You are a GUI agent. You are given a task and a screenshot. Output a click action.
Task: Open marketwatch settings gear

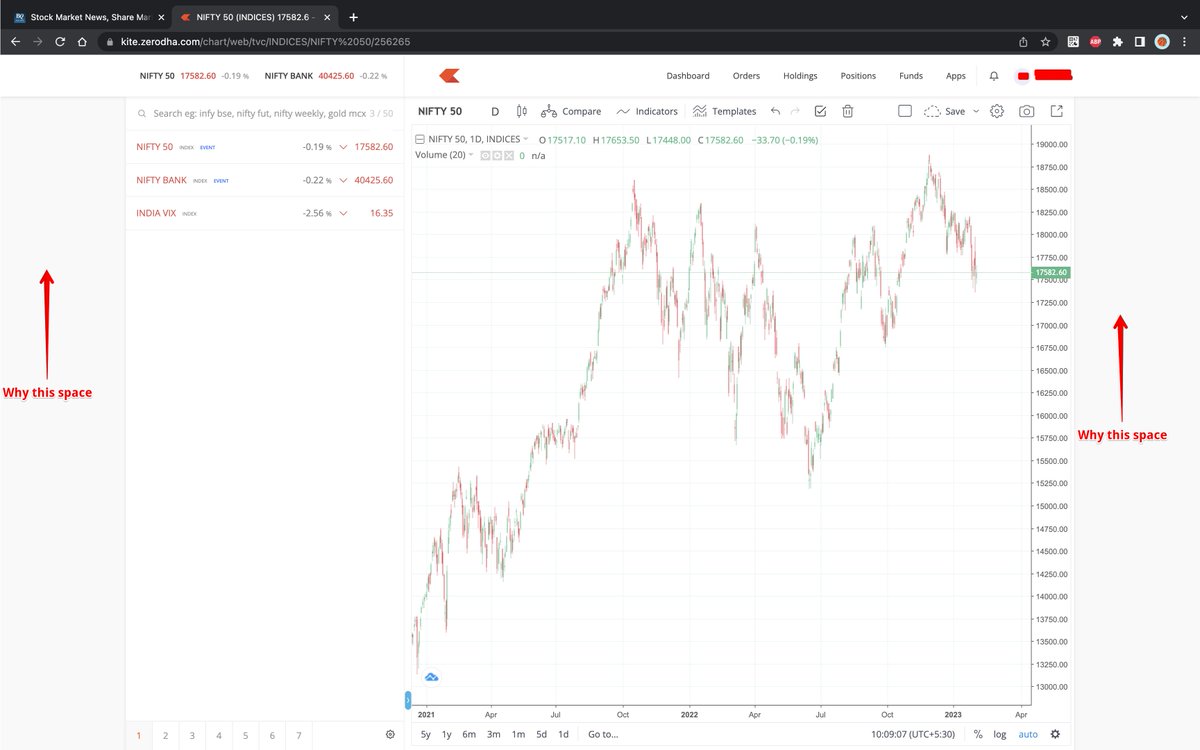pos(390,734)
